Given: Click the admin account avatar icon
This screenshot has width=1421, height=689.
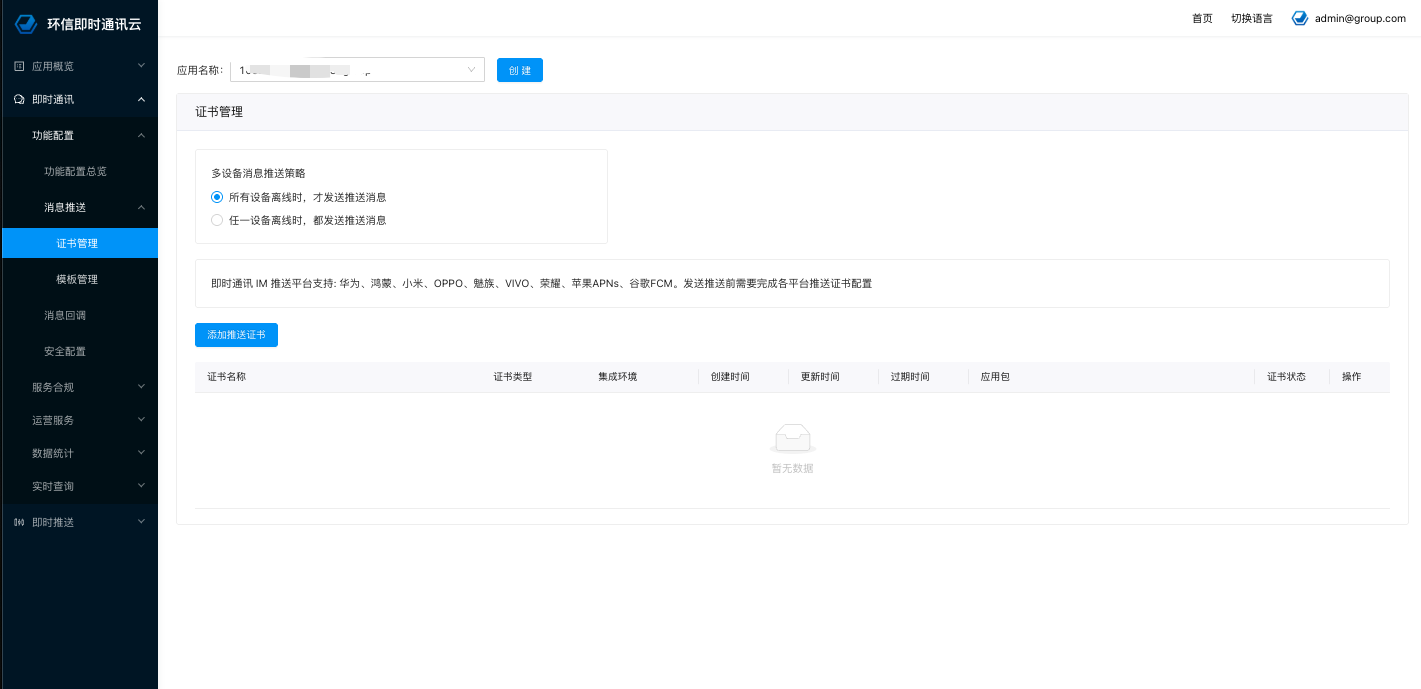Looking at the screenshot, I should [1300, 18].
